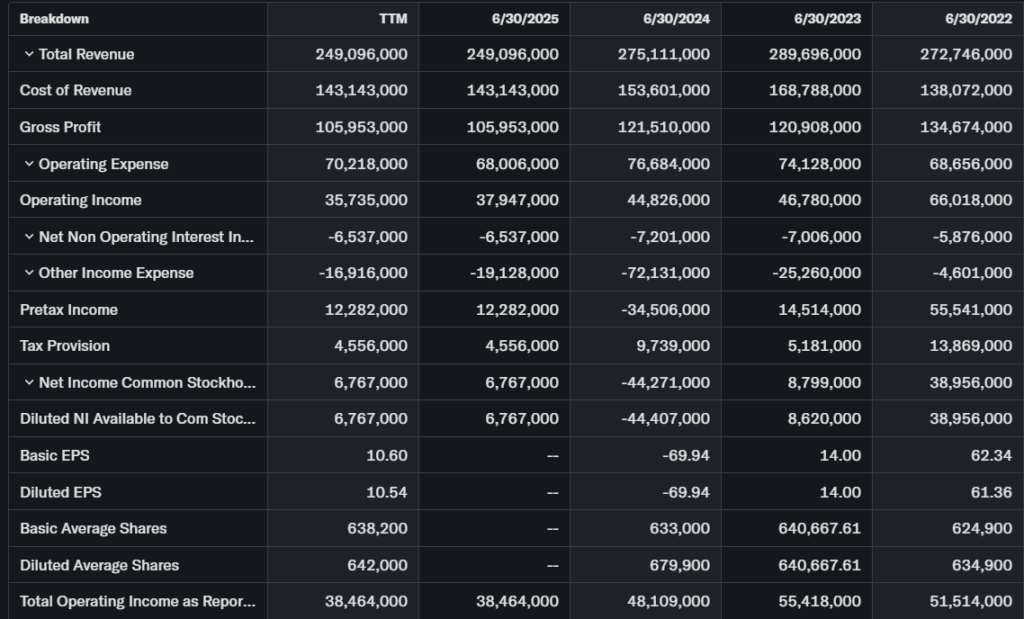The image size is (1024, 619).
Task: Click the Operating Income row label
Action: [81, 200]
